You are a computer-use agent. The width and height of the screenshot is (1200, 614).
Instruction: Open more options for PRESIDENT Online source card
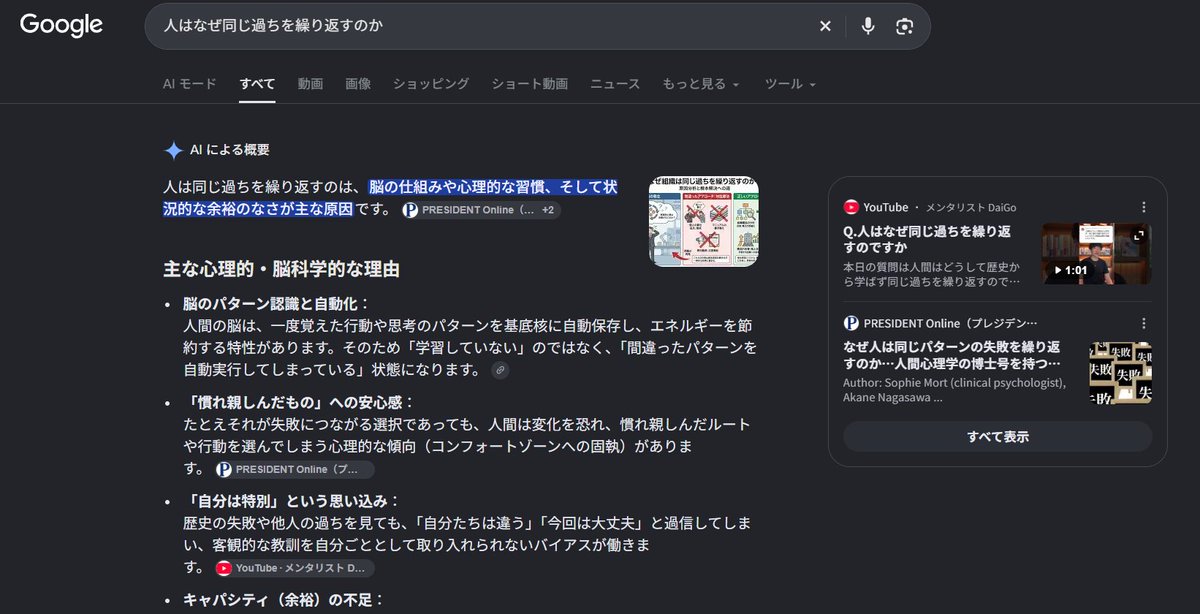1144,323
